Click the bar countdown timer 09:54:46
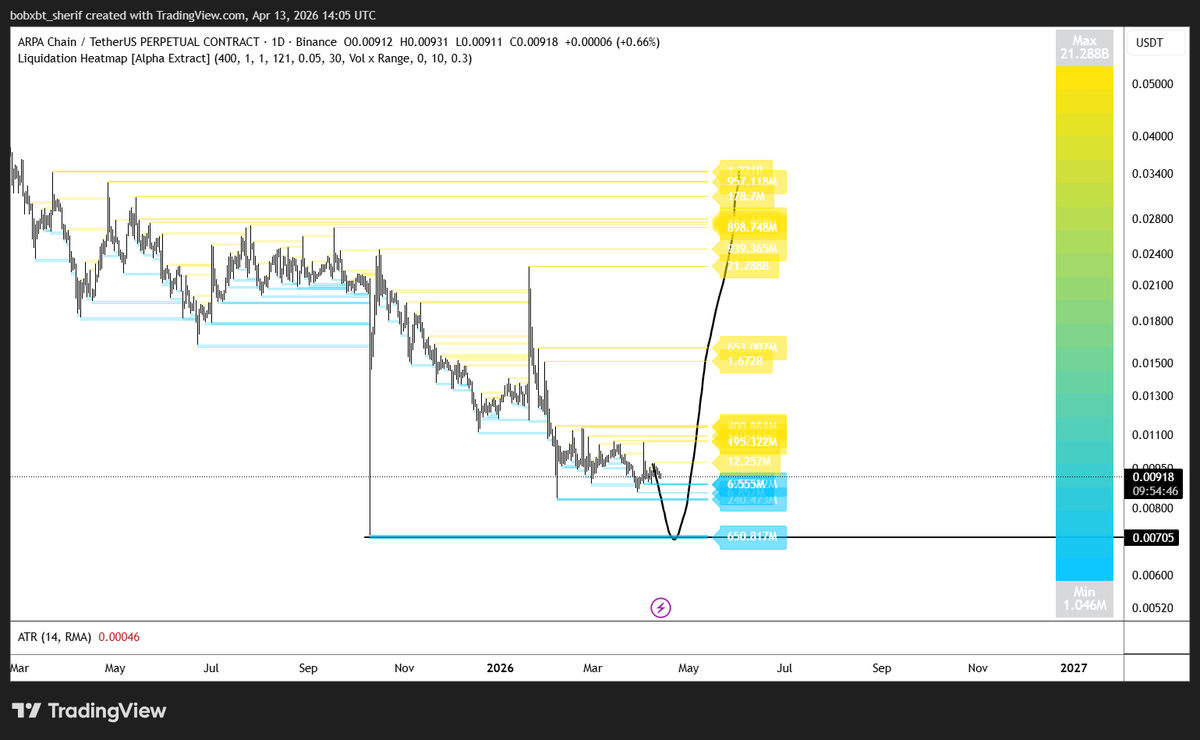 pyautogui.click(x=1153, y=491)
